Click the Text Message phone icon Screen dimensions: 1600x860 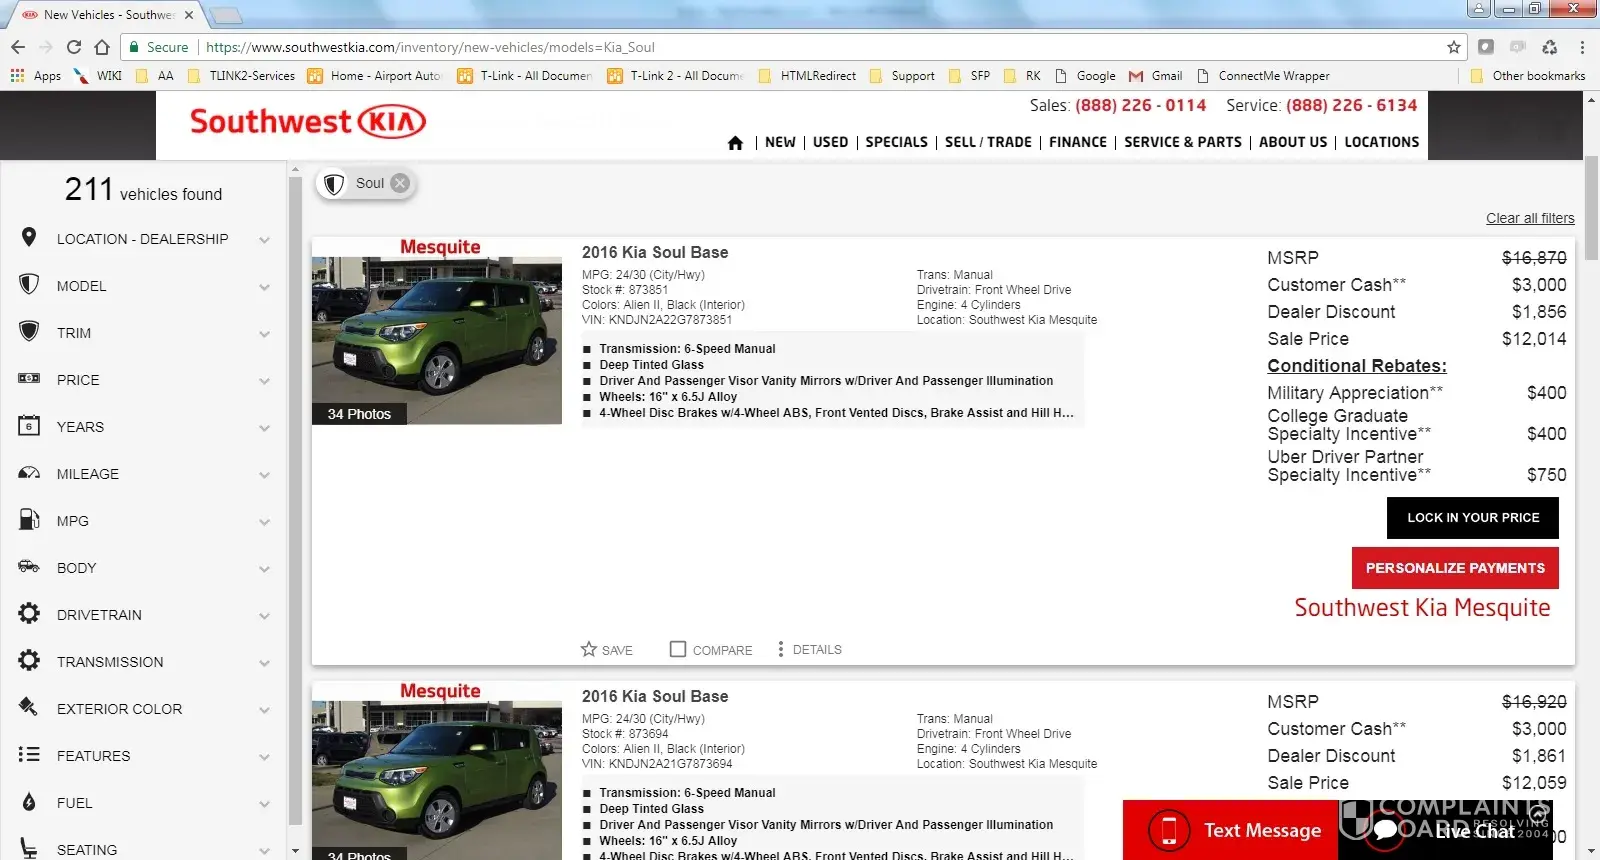pyautogui.click(x=1168, y=830)
